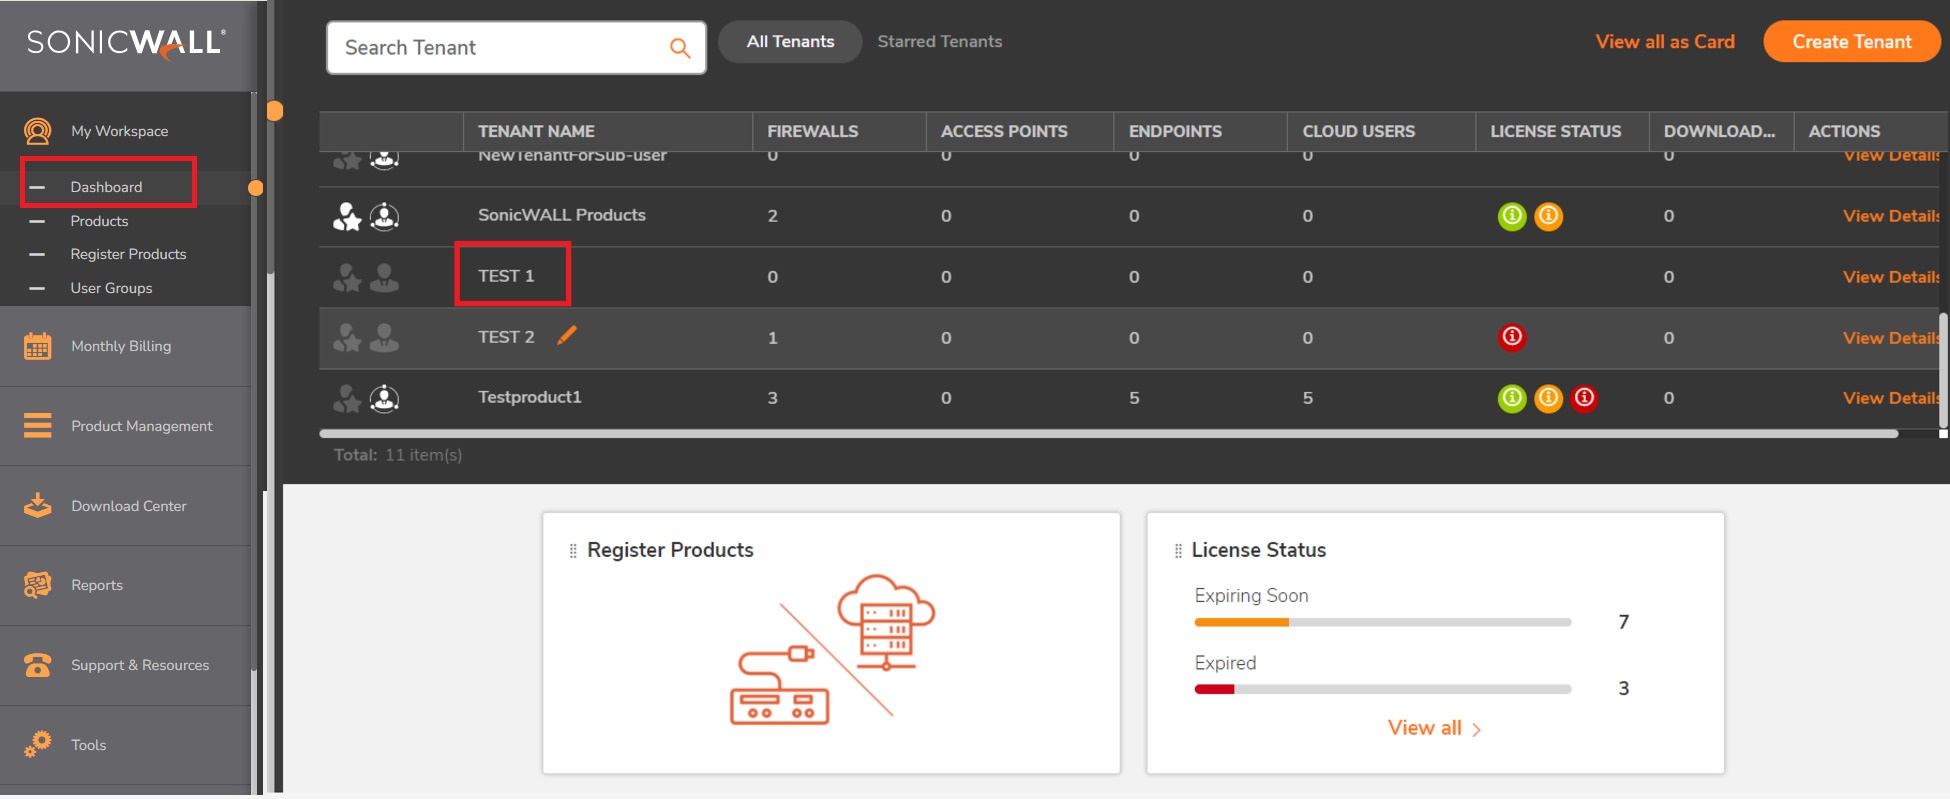Click inside the Search Tenant field
Viewport: 1950px width, 799px height.
click(x=500, y=48)
